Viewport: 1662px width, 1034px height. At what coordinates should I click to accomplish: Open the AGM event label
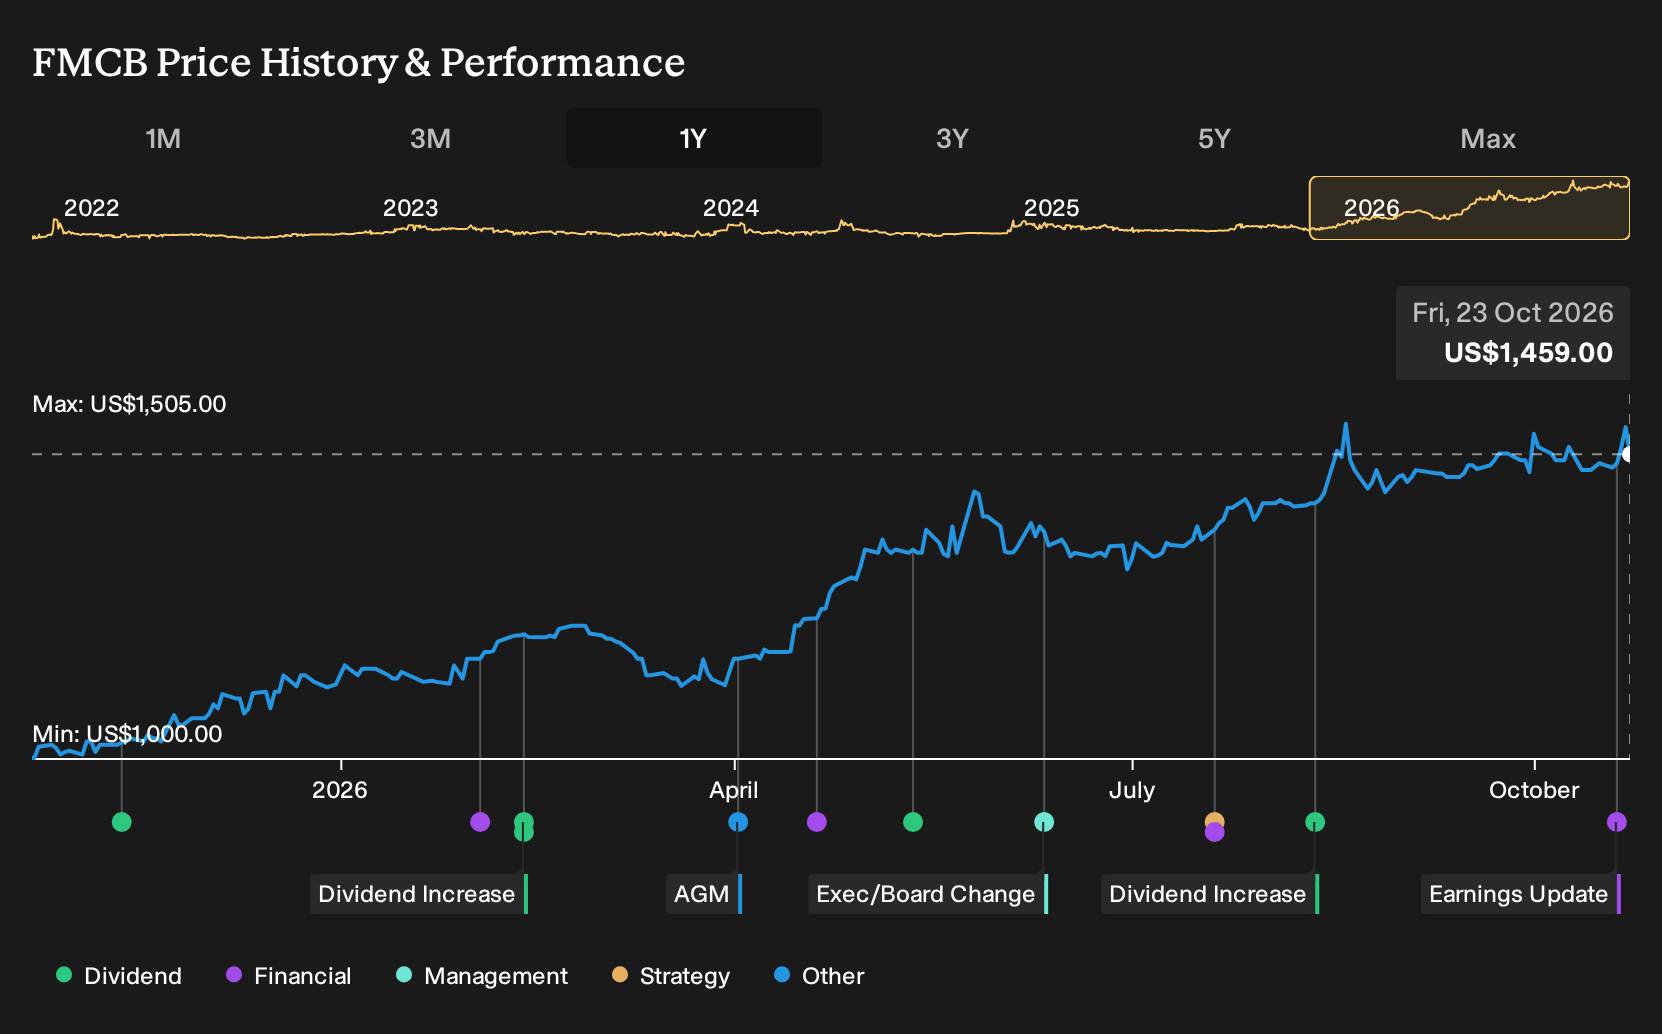click(704, 894)
